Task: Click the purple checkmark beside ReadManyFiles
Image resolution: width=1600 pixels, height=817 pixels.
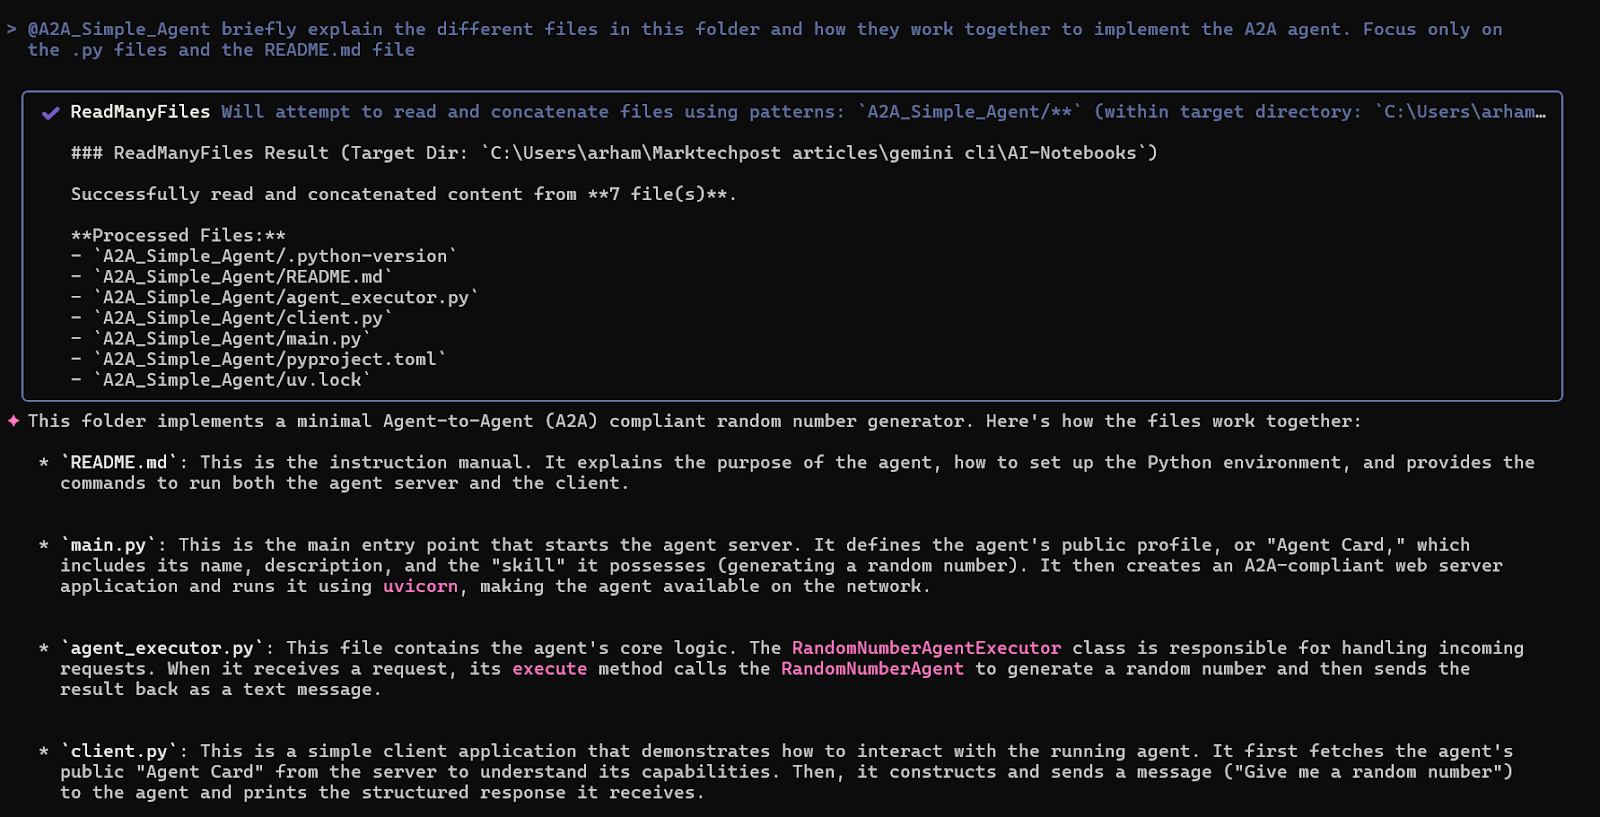Action: [50, 113]
